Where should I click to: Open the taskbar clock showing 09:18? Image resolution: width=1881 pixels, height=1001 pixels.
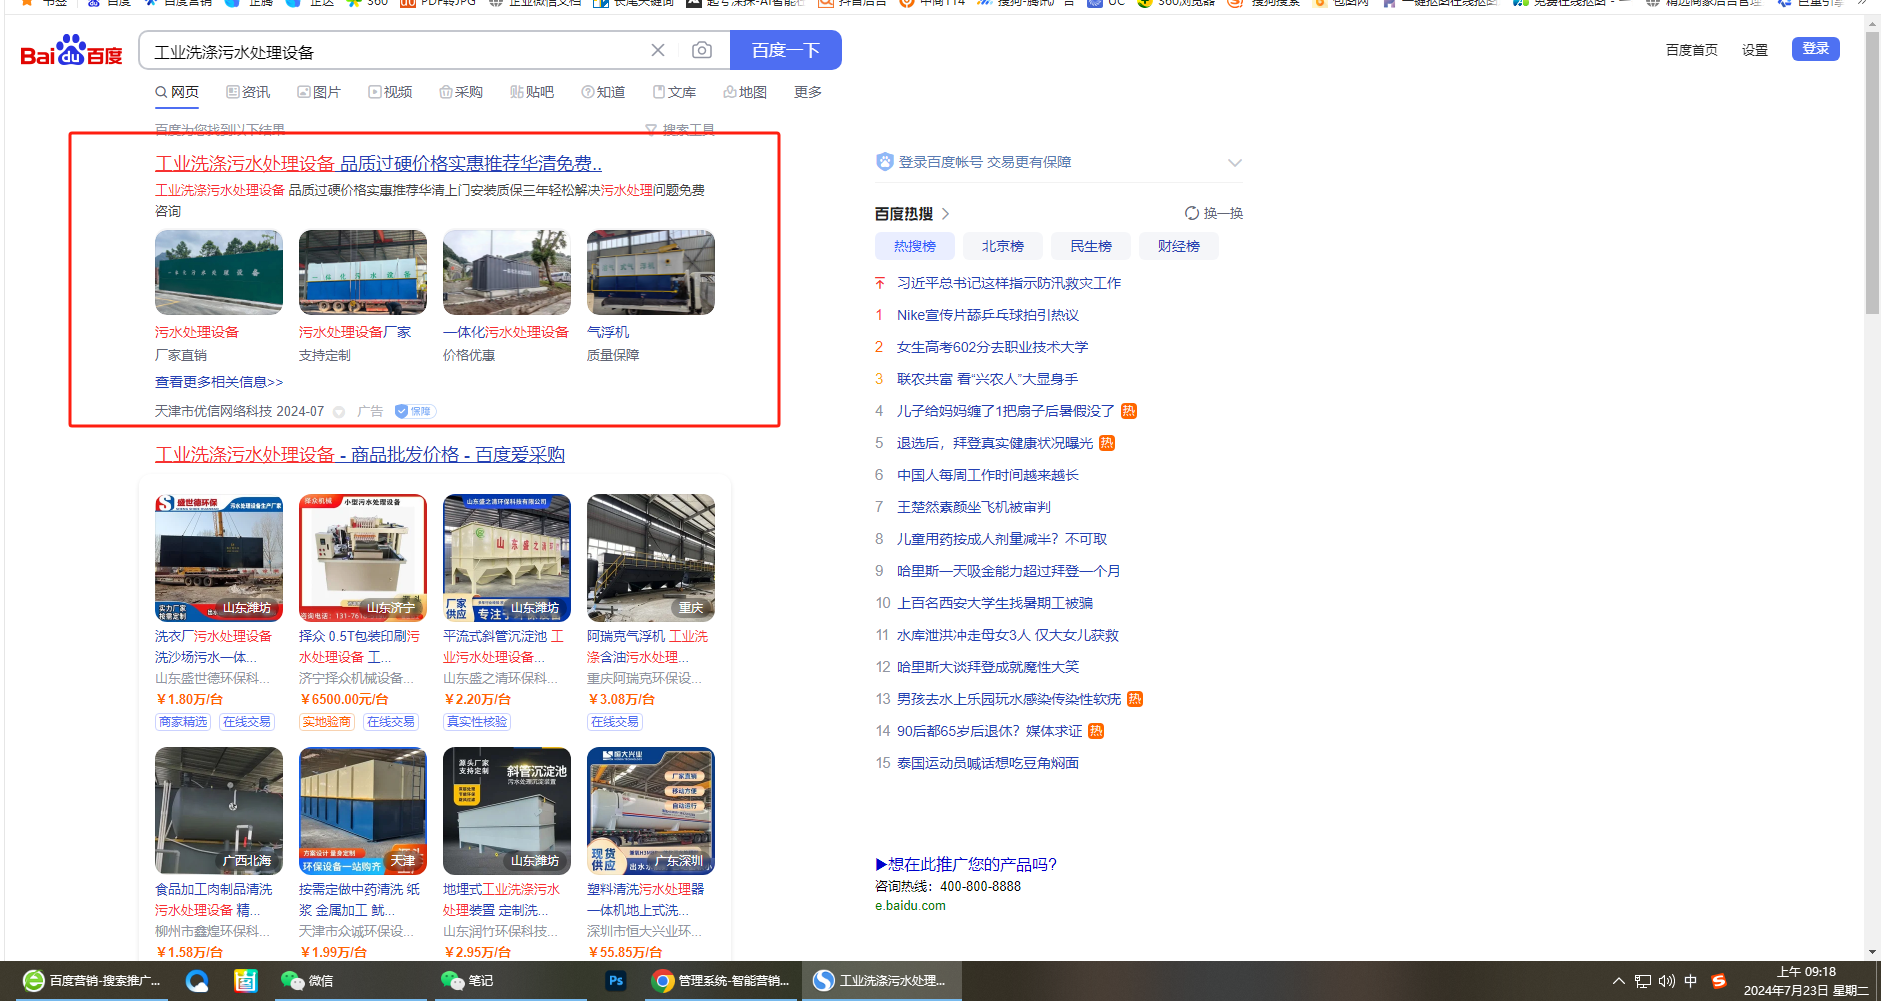point(1806,981)
